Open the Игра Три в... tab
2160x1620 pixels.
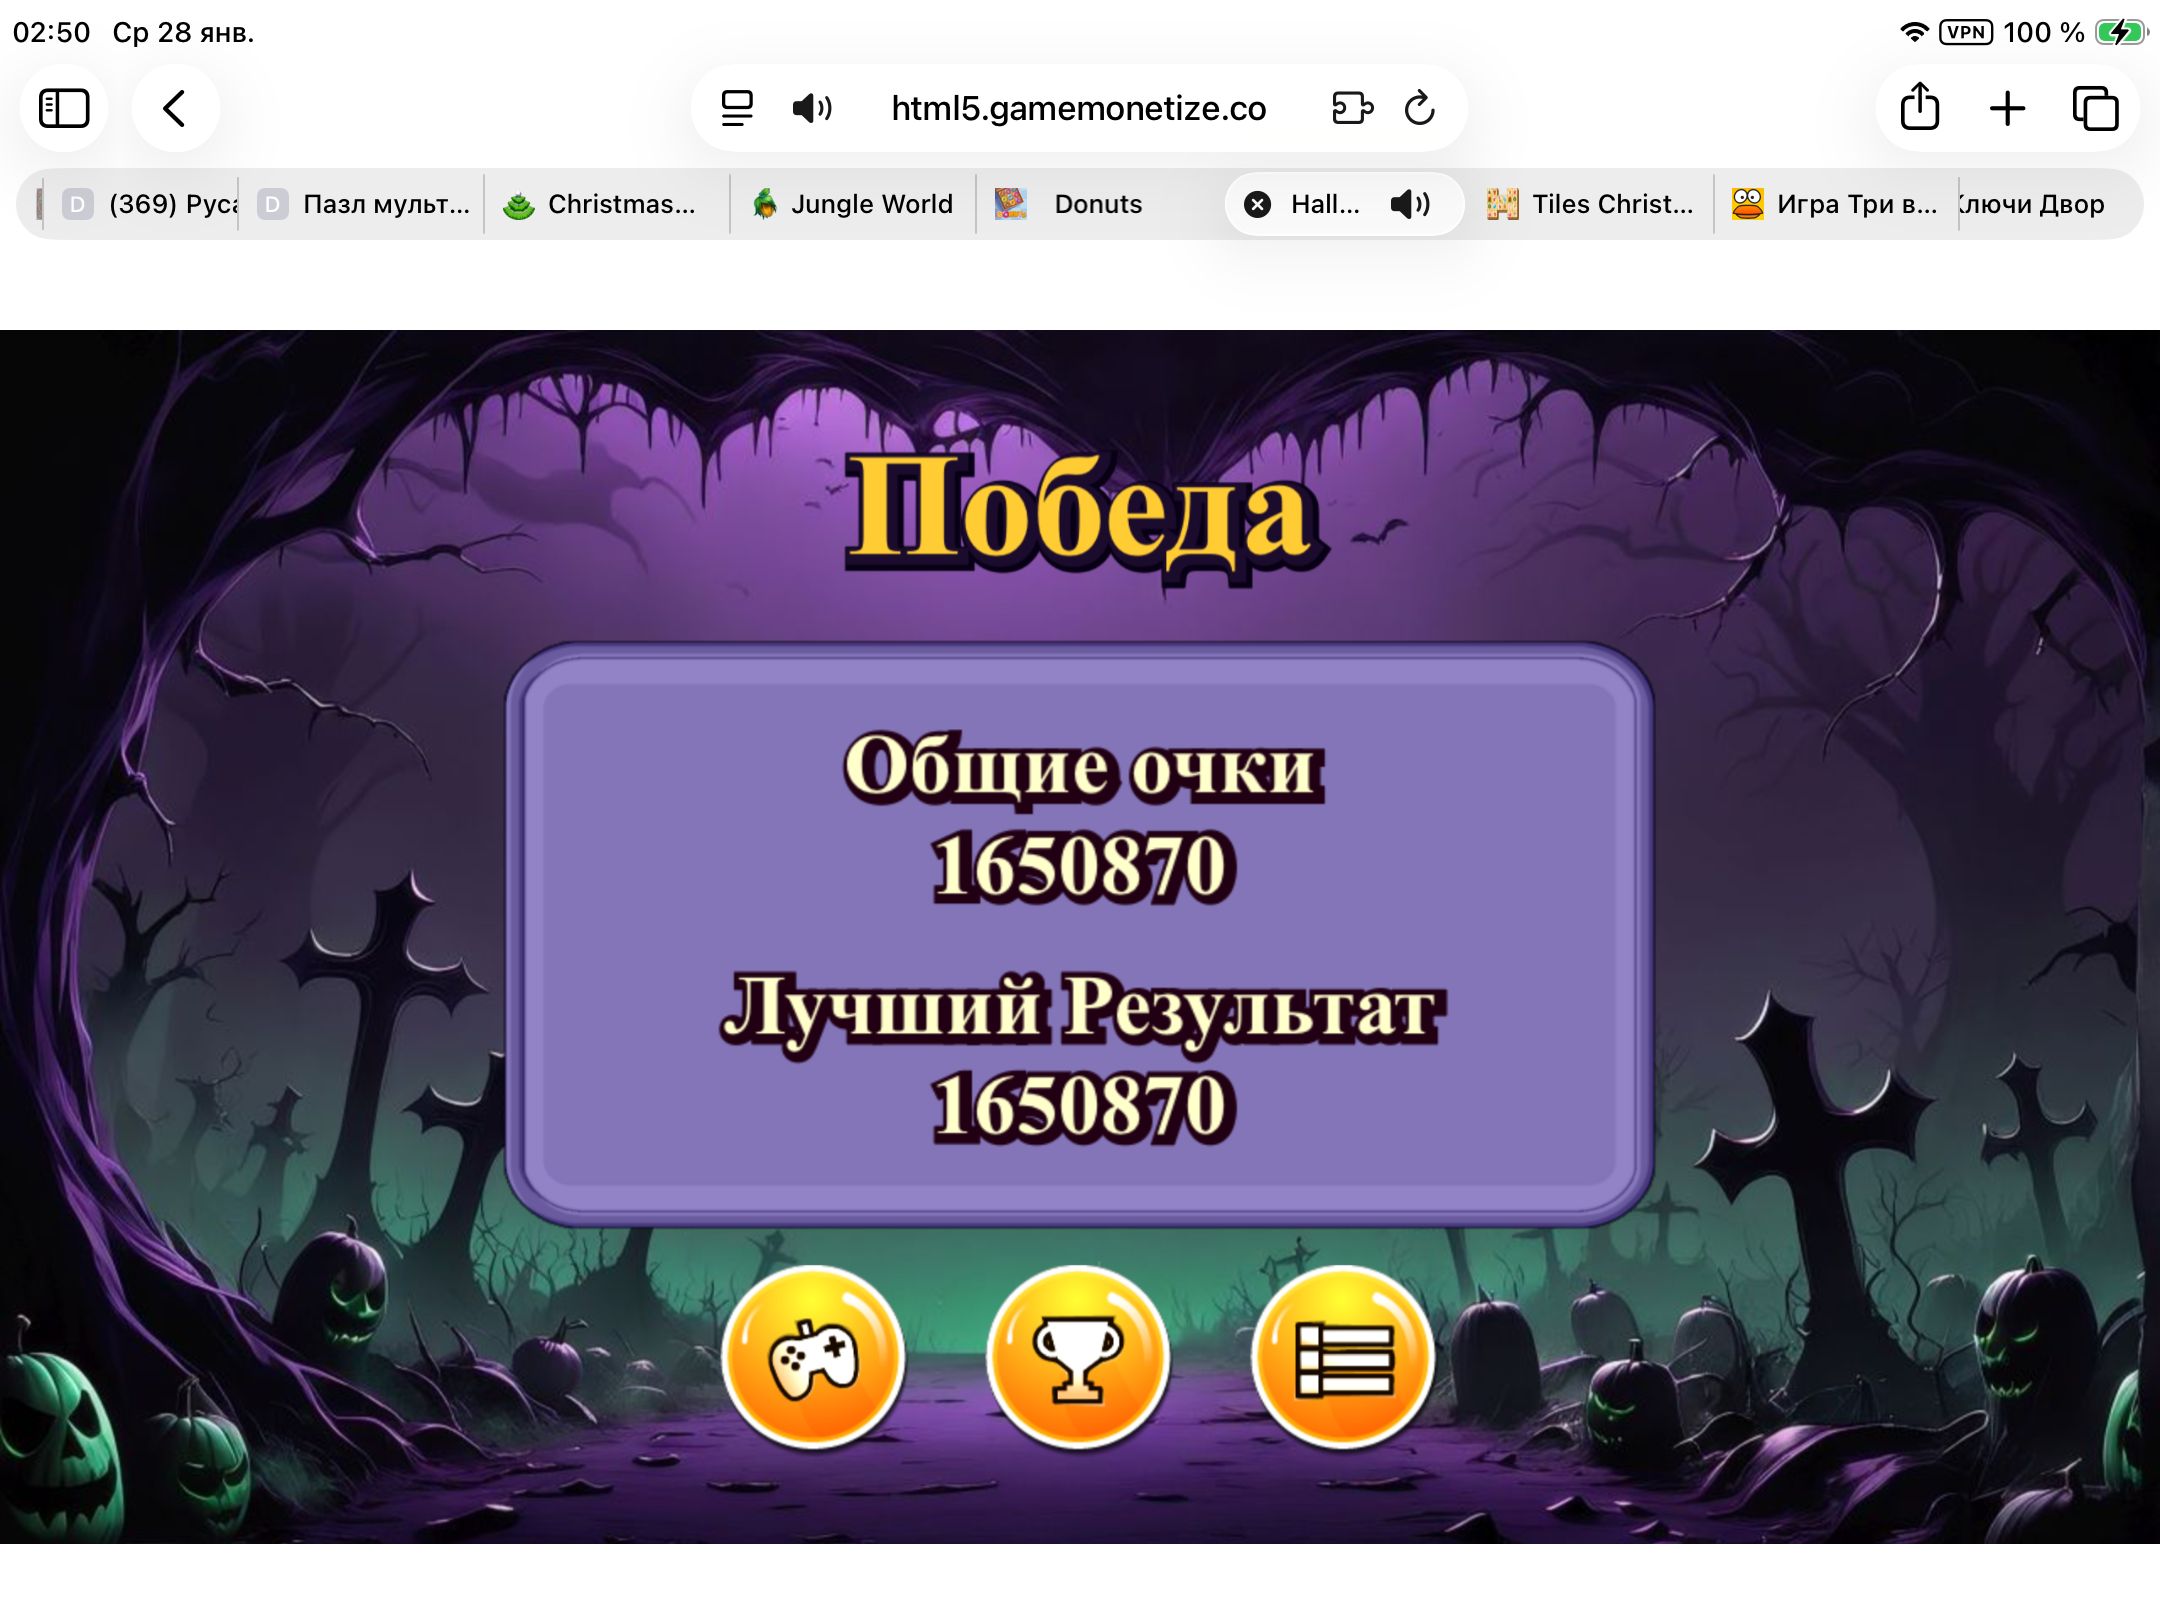pyautogui.click(x=1836, y=204)
